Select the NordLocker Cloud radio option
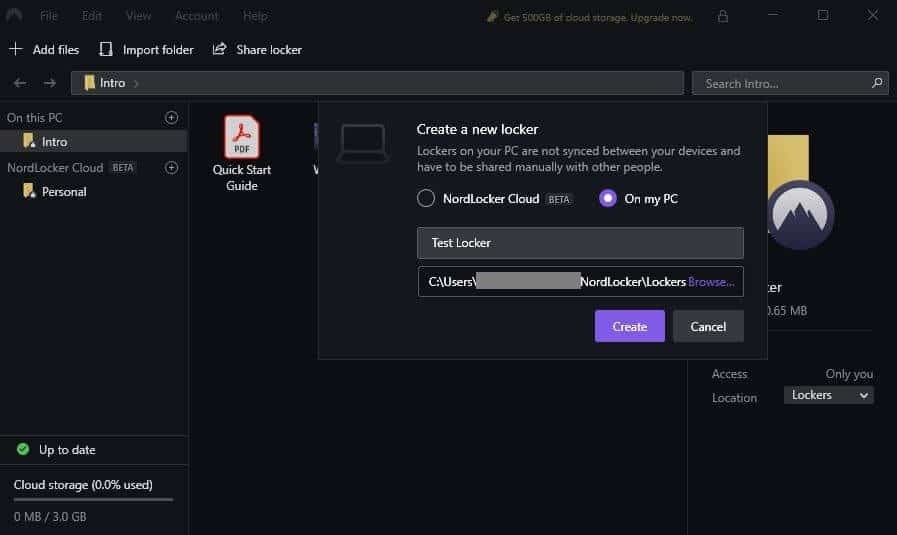897x535 pixels. pyautogui.click(x=426, y=199)
